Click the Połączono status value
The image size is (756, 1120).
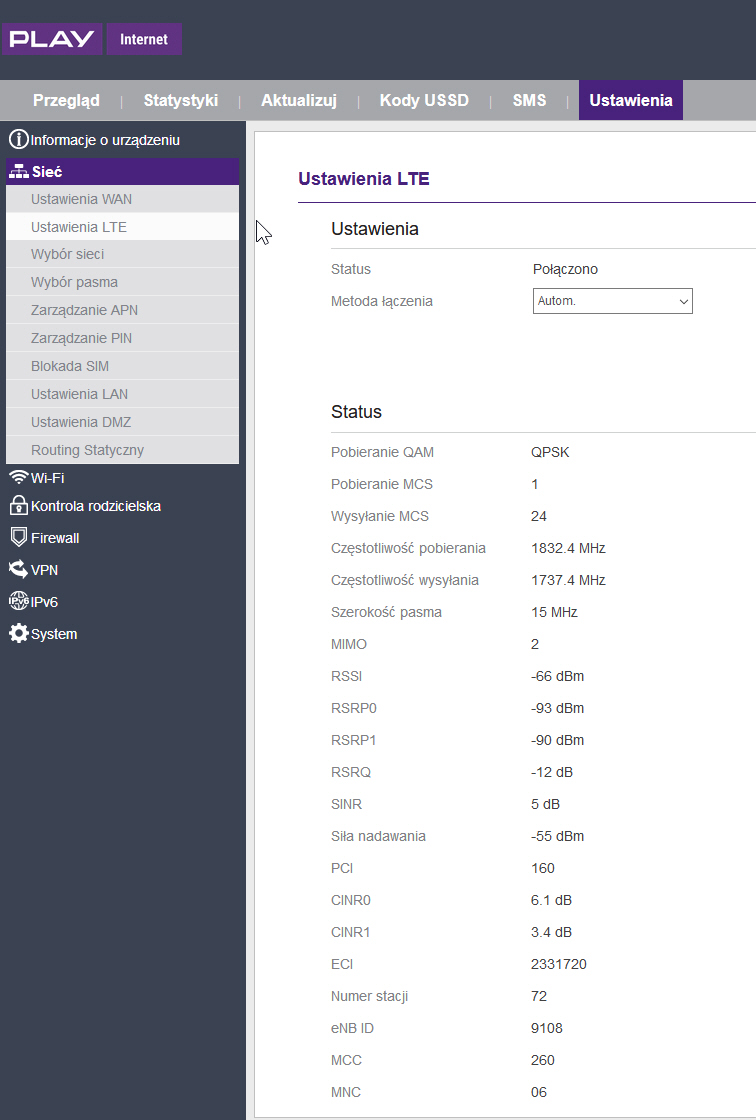click(x=565, y=269)
